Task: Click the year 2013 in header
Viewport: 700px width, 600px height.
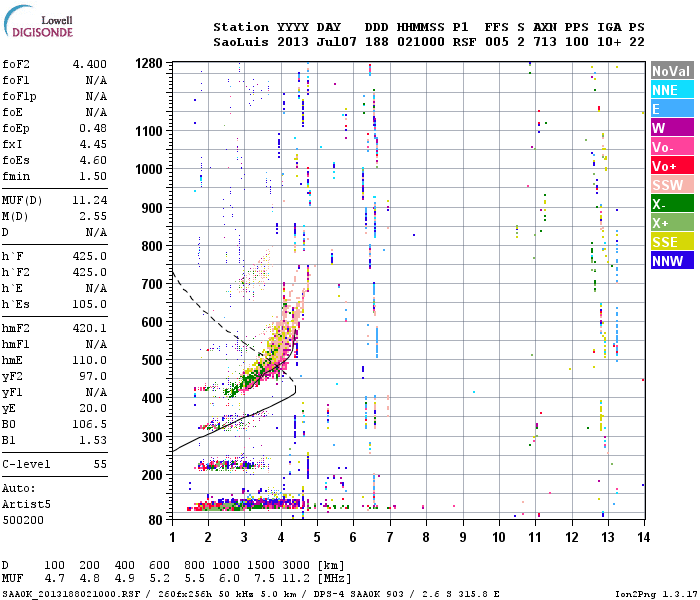Action: pos(293,42)
